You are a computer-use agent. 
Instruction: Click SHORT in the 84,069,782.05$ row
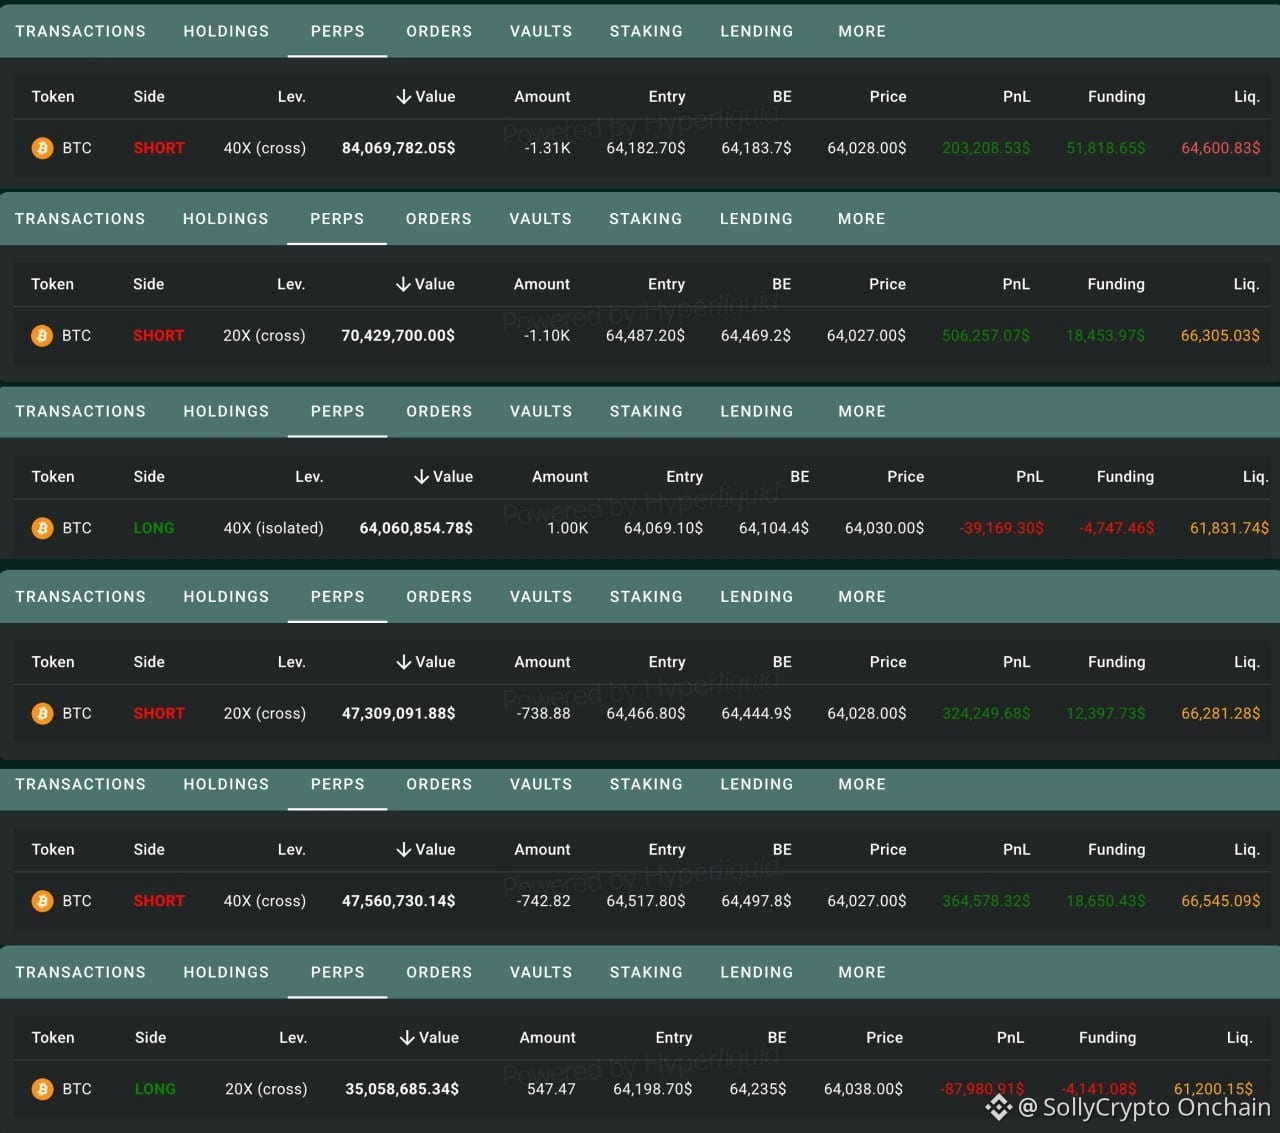point(159,148)
